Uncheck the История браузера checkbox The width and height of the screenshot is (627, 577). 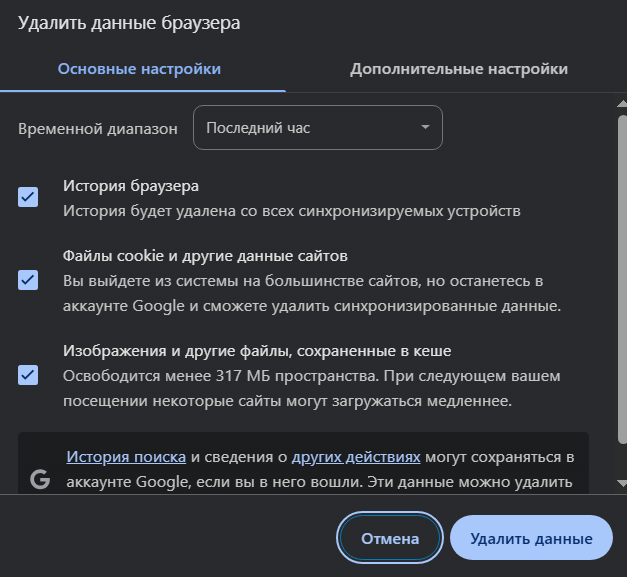(x=28, y=197)
